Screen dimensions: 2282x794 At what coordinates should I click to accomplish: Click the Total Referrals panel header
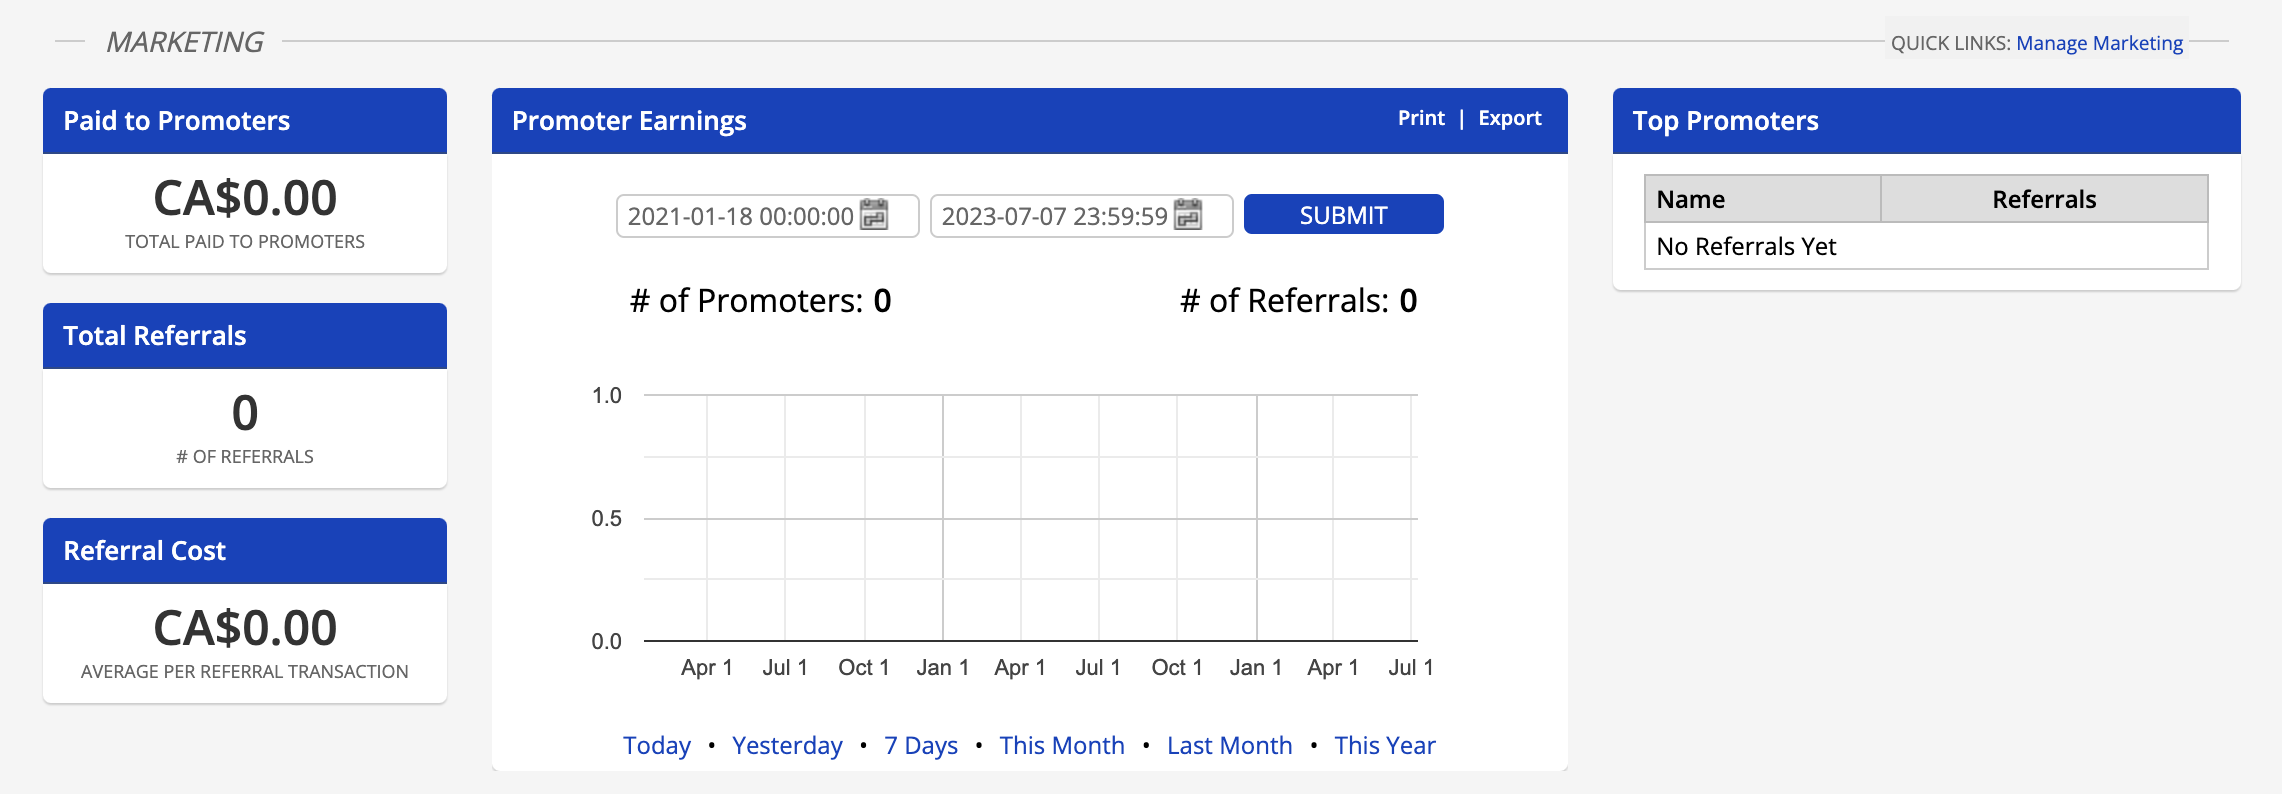[x=245, y=336]
